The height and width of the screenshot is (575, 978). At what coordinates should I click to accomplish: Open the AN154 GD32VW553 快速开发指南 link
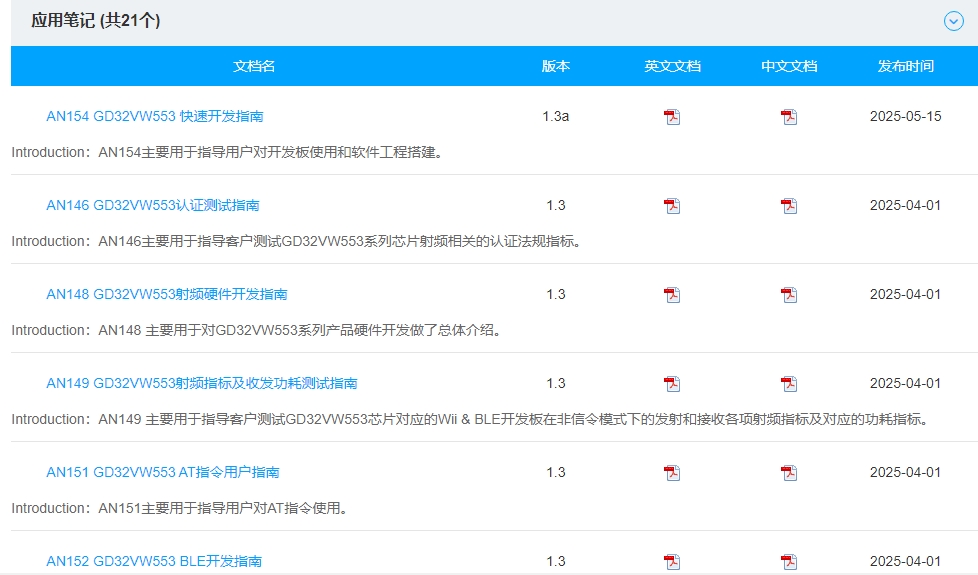point(155,116)
